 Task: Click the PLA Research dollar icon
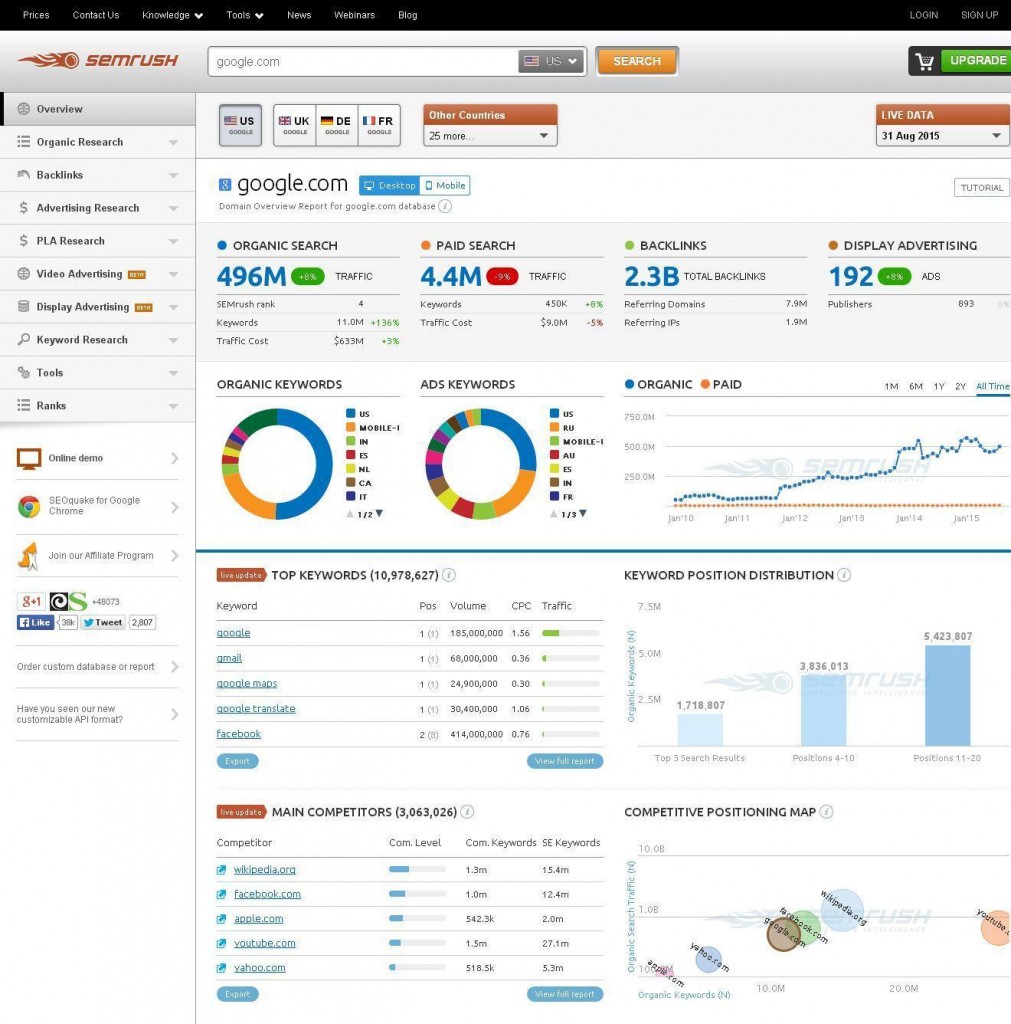pos(24,240)
